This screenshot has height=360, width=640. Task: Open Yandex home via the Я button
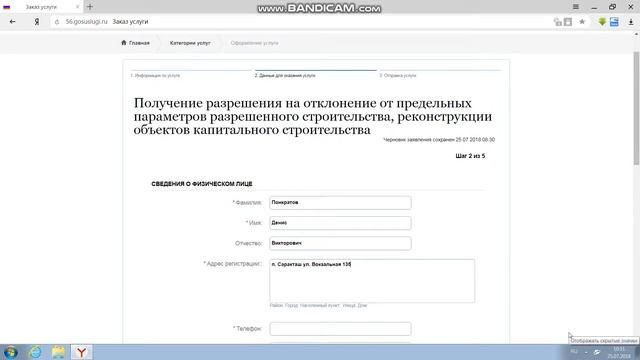(37, 22)
